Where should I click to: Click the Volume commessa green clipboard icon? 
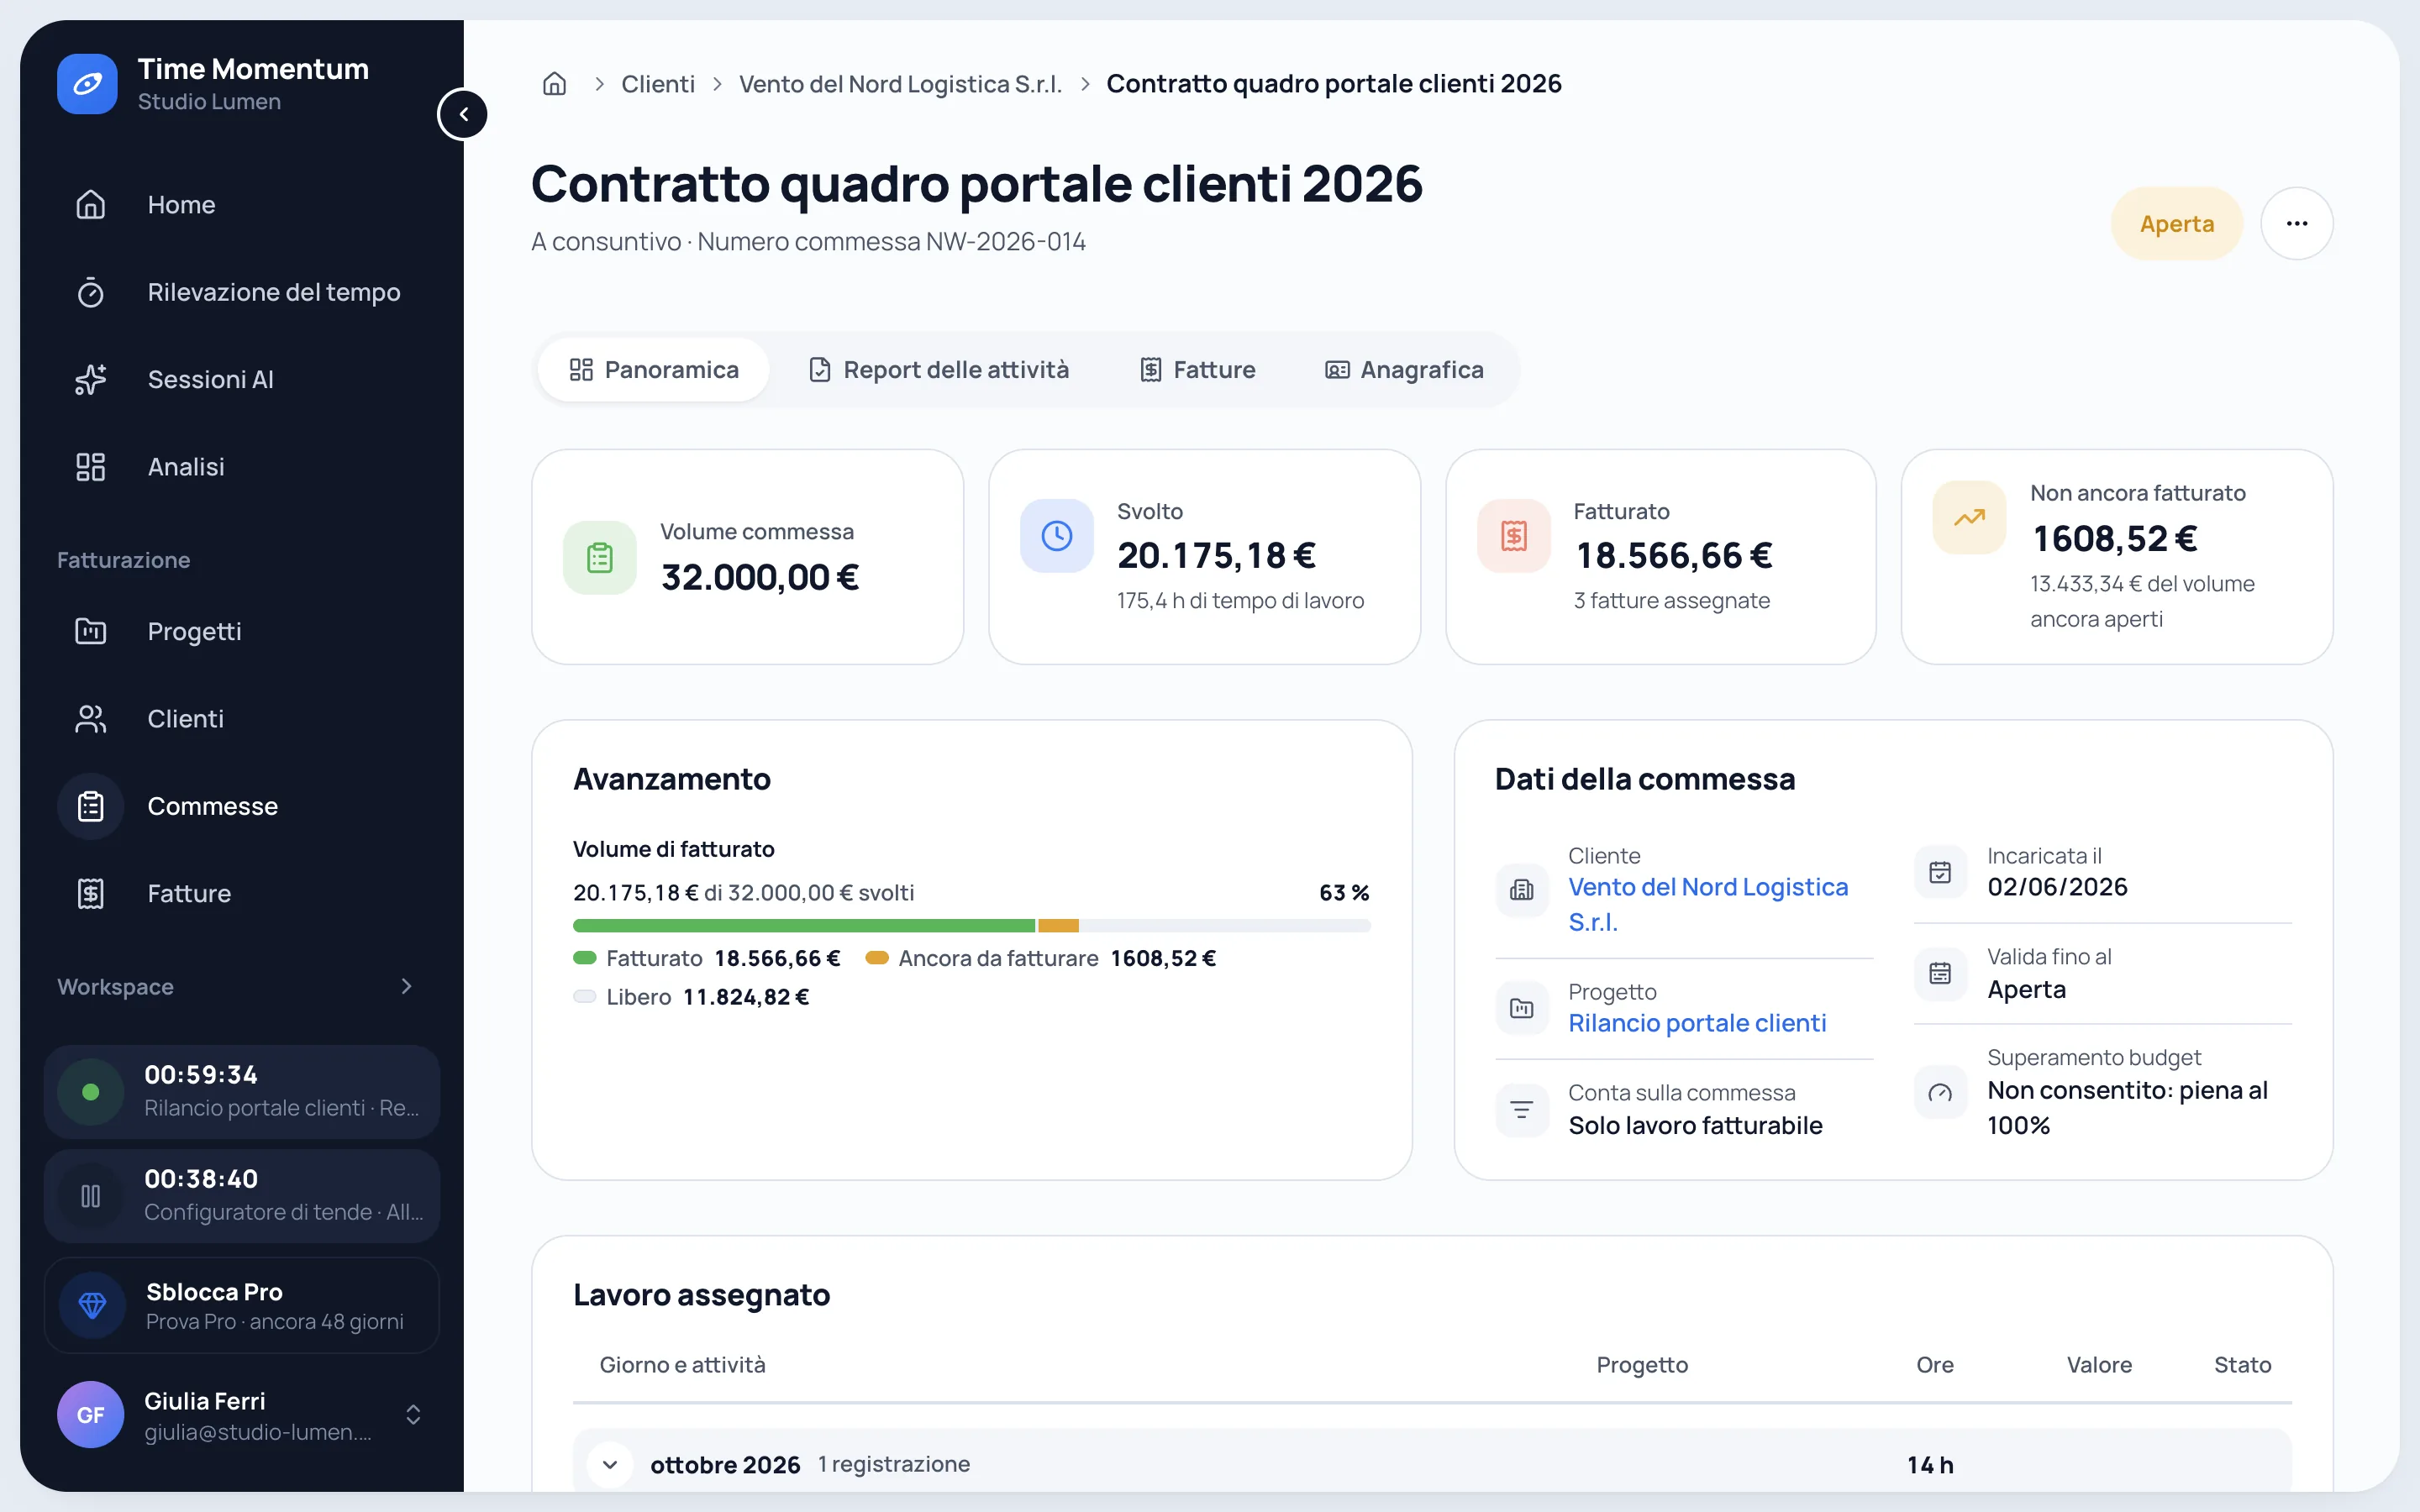[600, 558]
